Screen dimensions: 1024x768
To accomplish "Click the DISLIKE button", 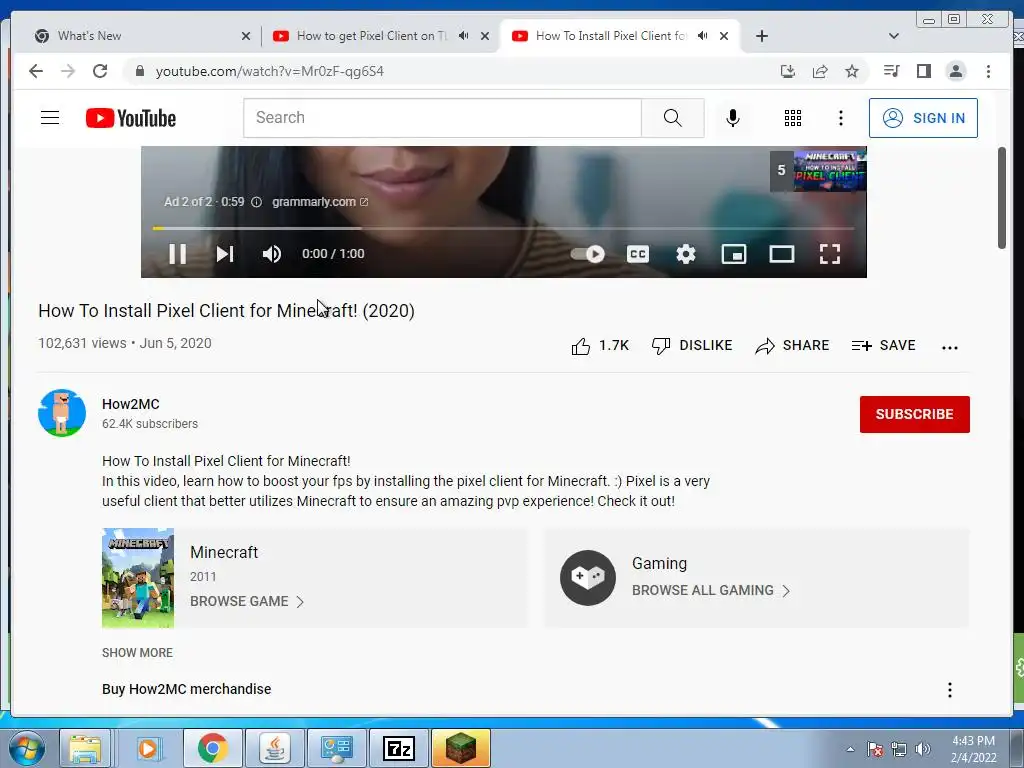I will tap(692, 345).
